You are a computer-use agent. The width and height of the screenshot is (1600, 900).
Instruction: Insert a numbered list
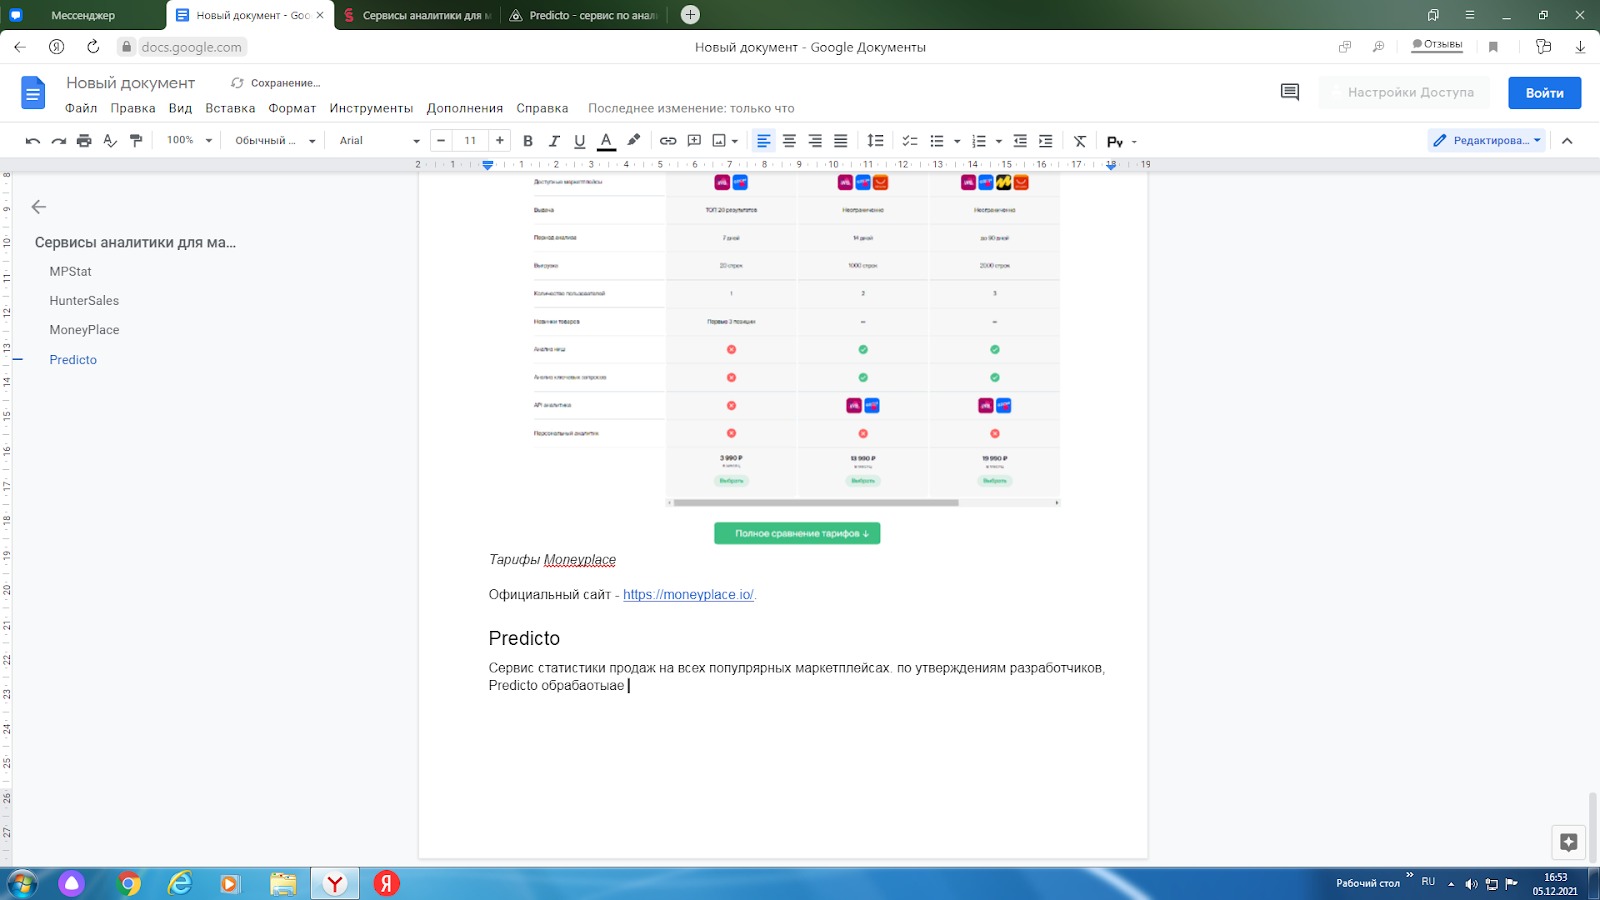pos(979,141)
